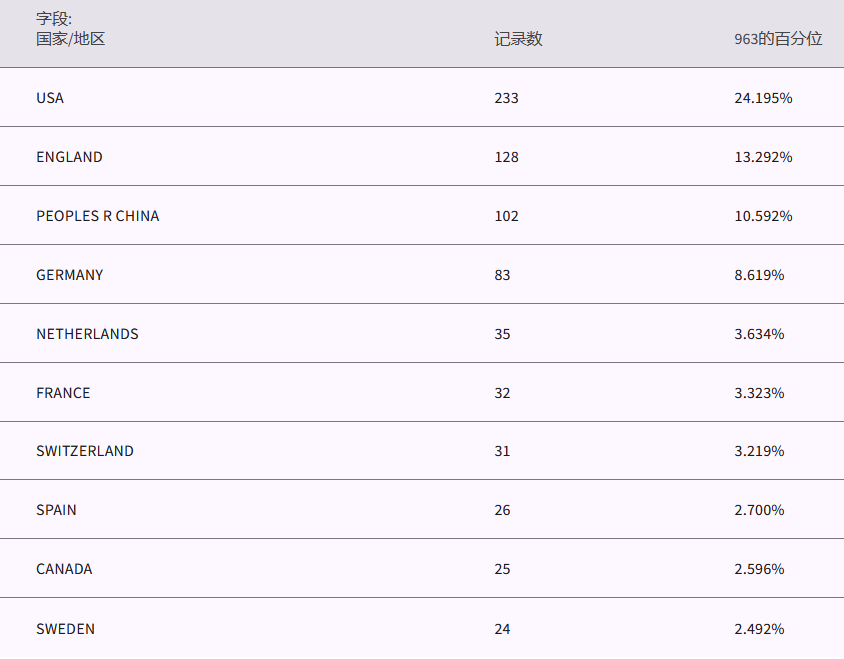Click USA record count 233
Viewport: 844px width, 659px height.
tap(506, 98)
